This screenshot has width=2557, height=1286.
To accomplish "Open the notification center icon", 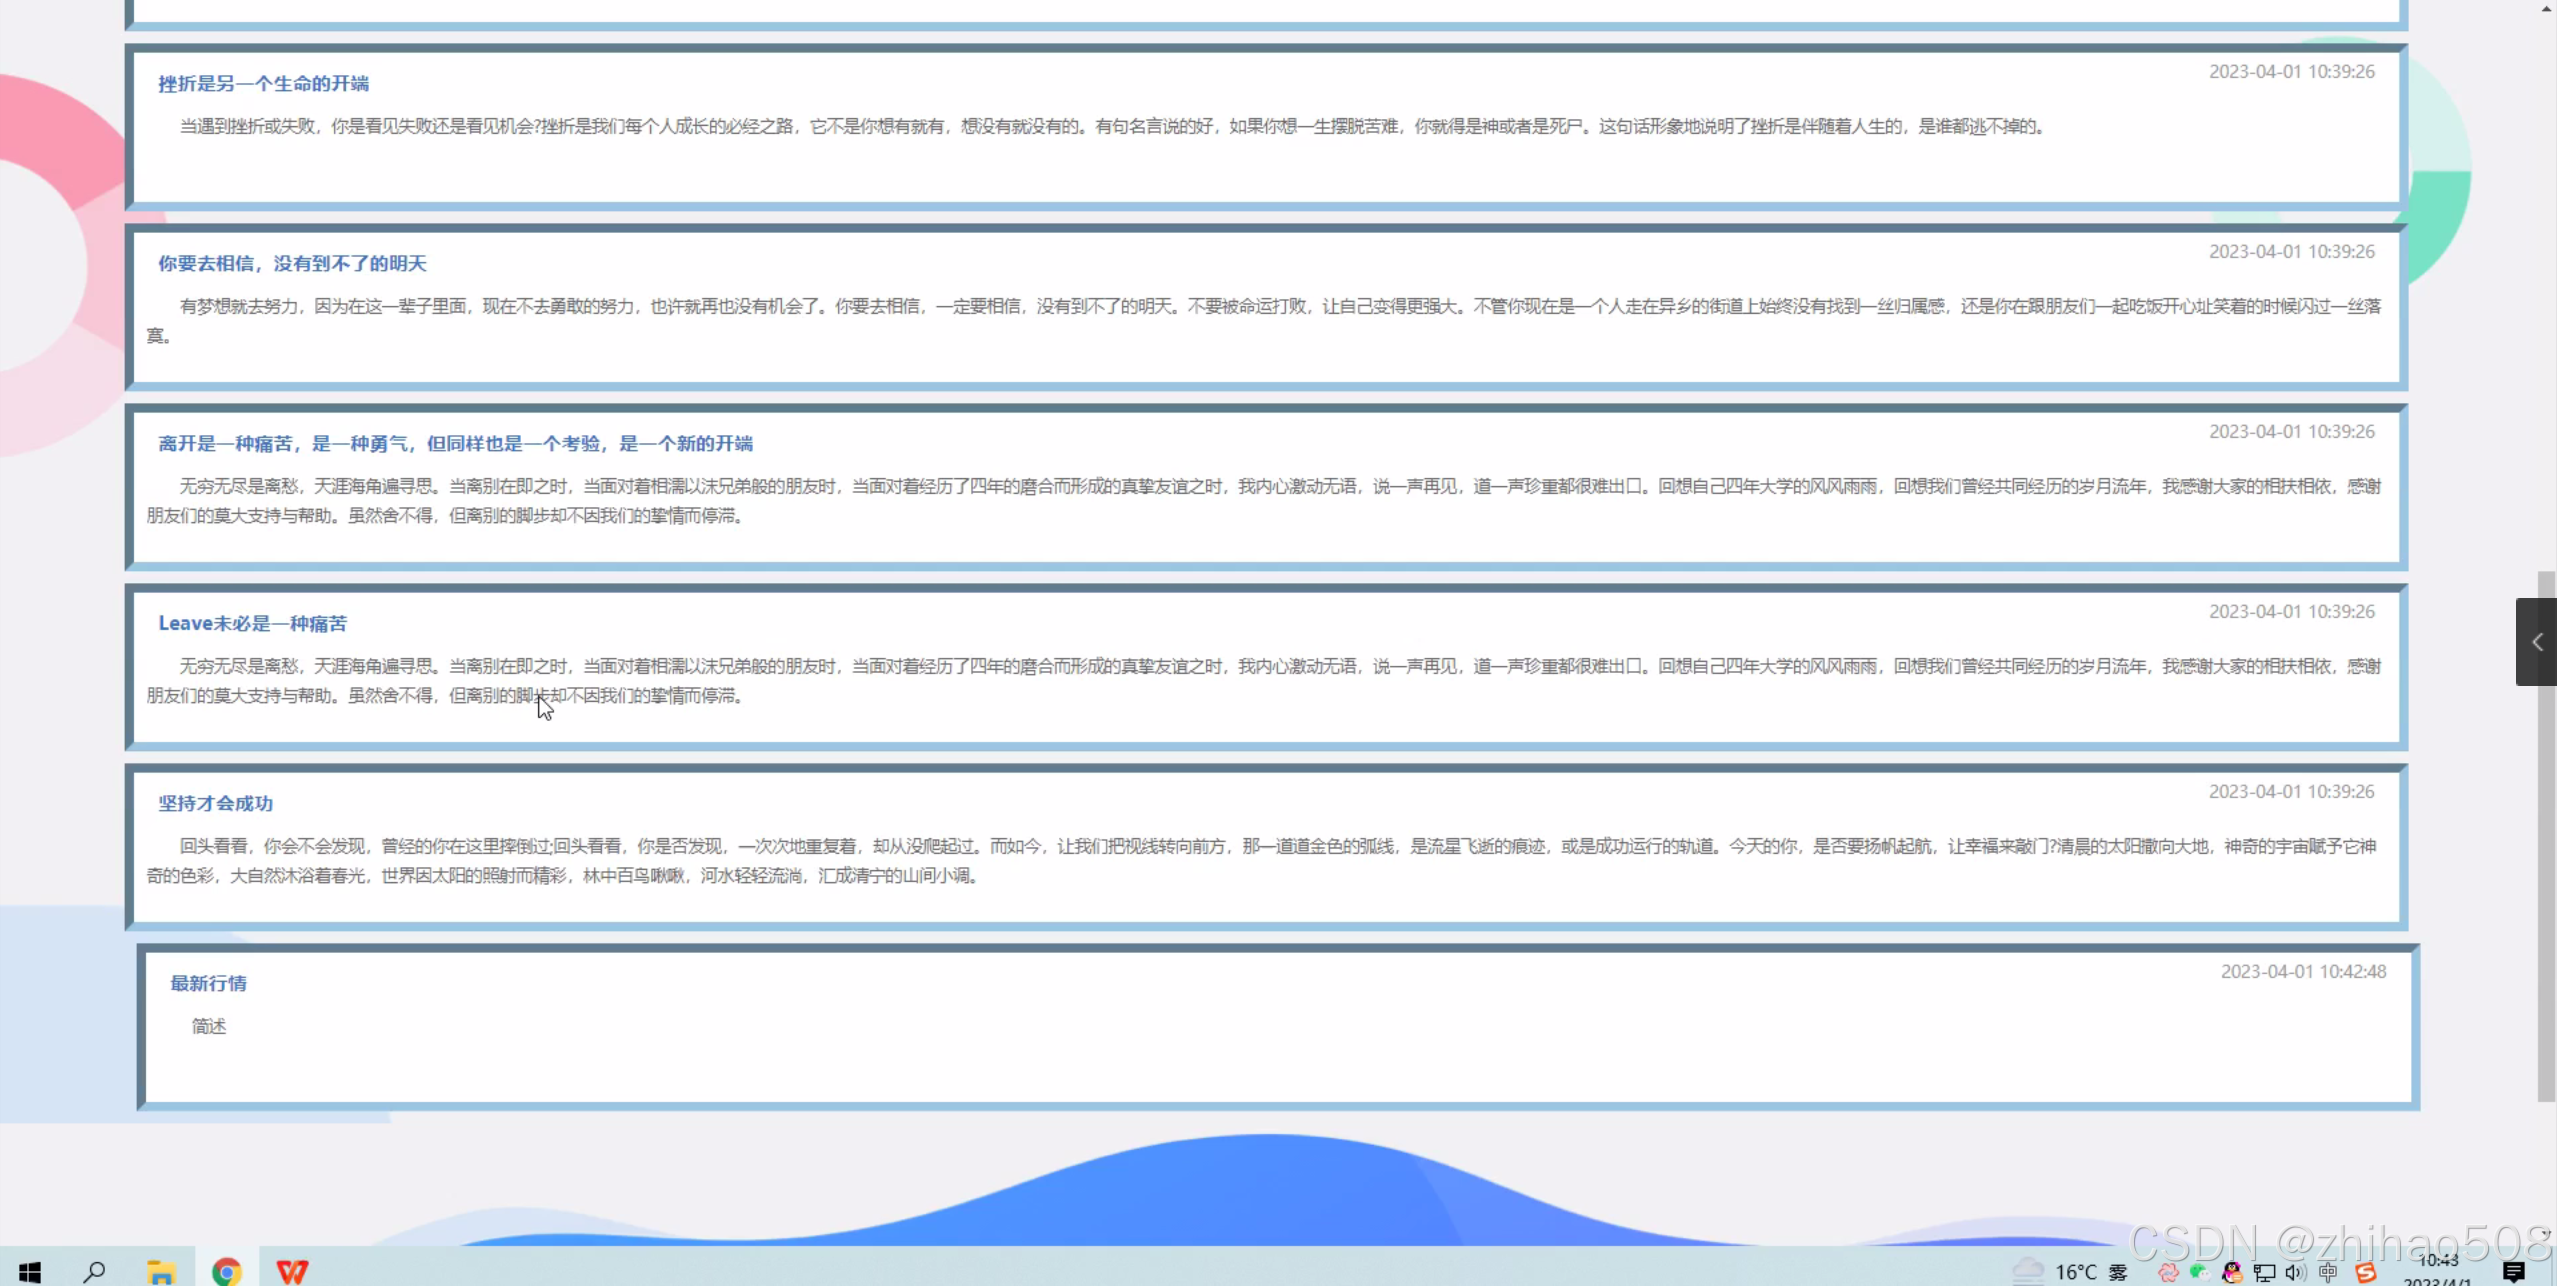I will pos(2513,1272).
